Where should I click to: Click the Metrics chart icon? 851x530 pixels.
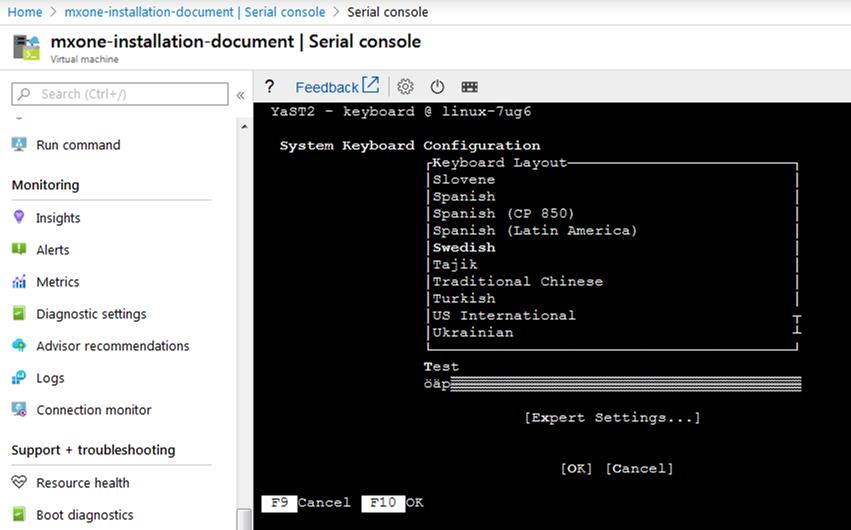19,281
